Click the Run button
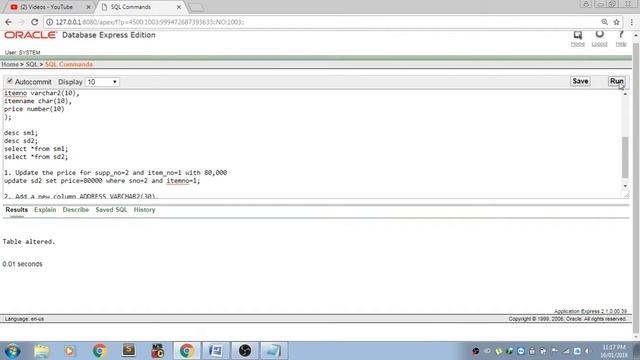Screen dimensions: 640x360 click(616, 81)
